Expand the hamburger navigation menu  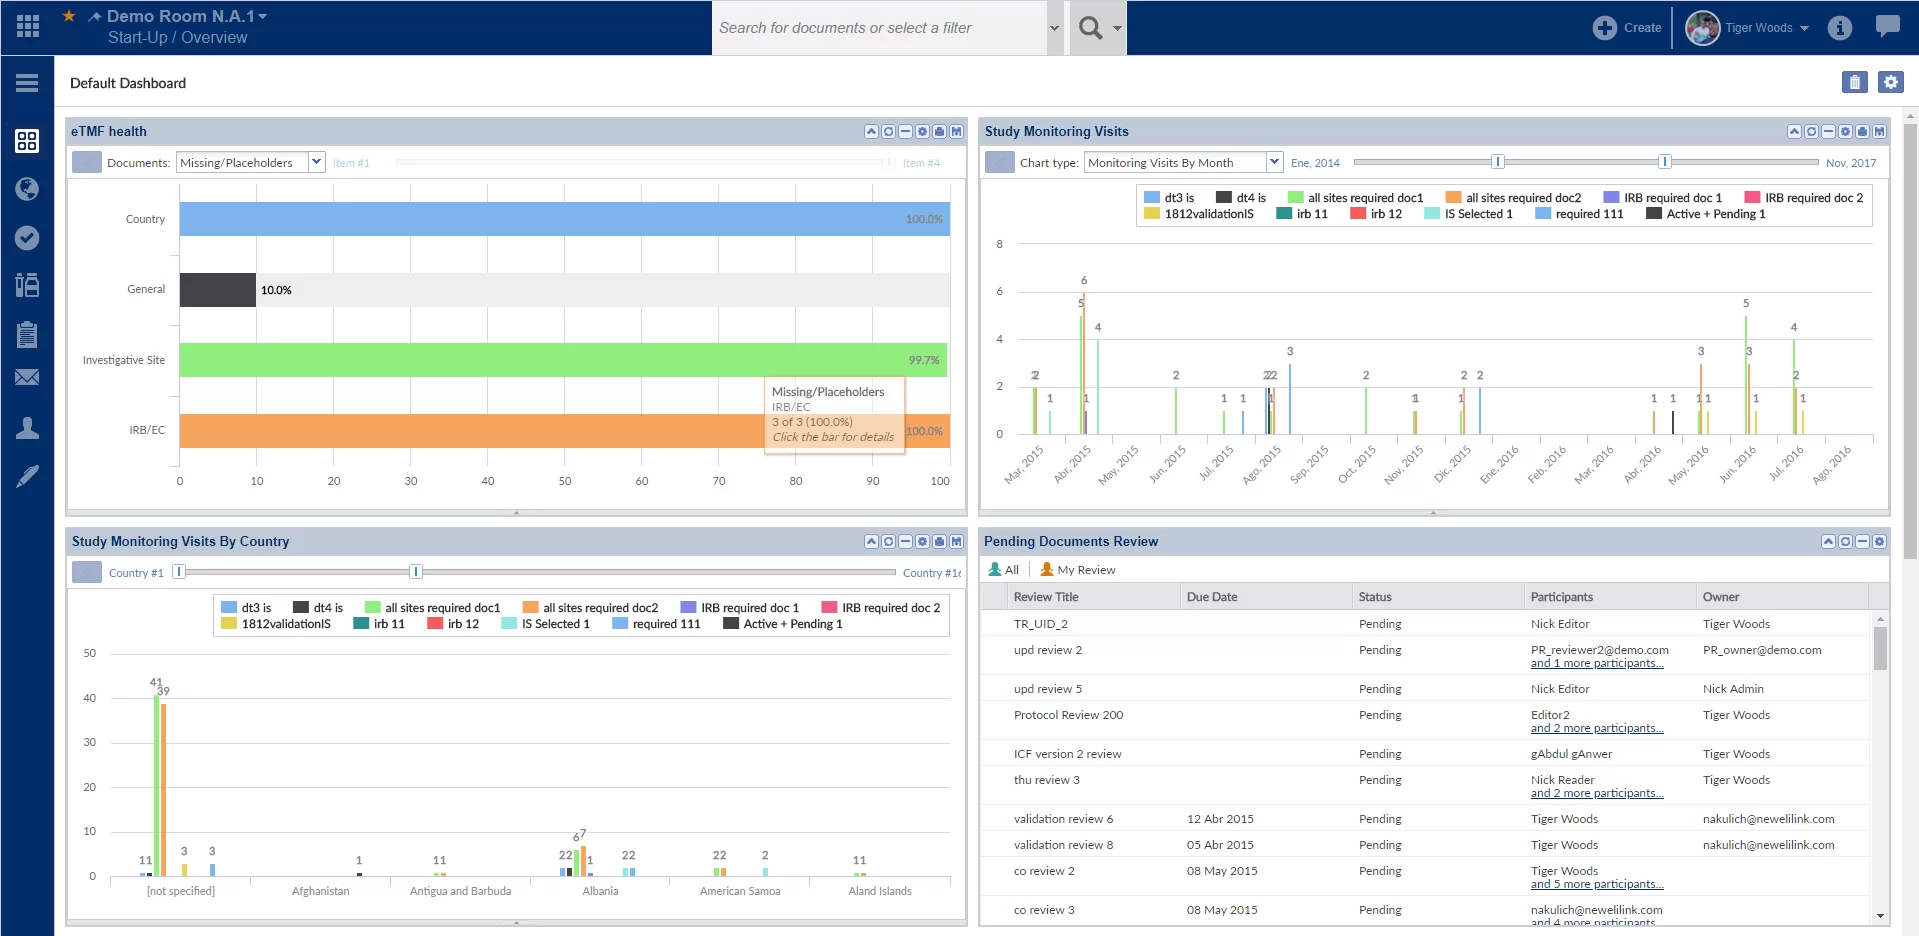tap(27, 83)
